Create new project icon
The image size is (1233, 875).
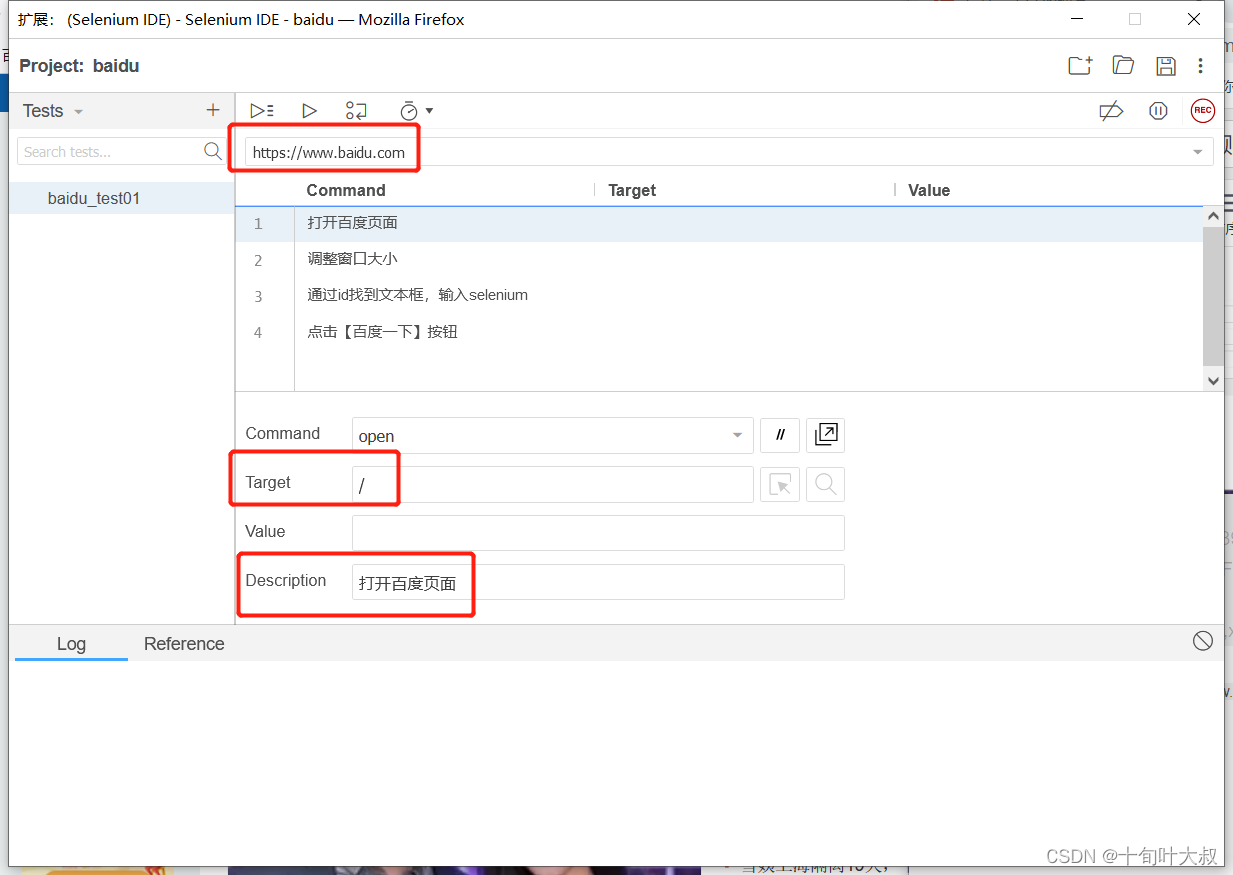tap(1080, 66)
